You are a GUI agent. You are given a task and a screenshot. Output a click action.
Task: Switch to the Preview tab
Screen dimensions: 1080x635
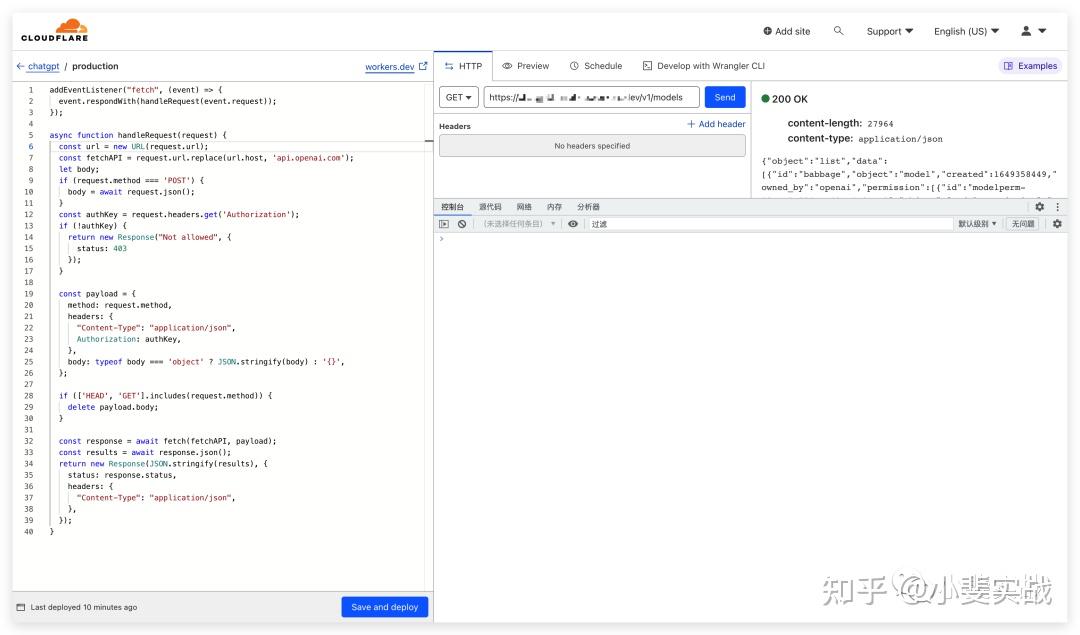(x=526, y=66)
